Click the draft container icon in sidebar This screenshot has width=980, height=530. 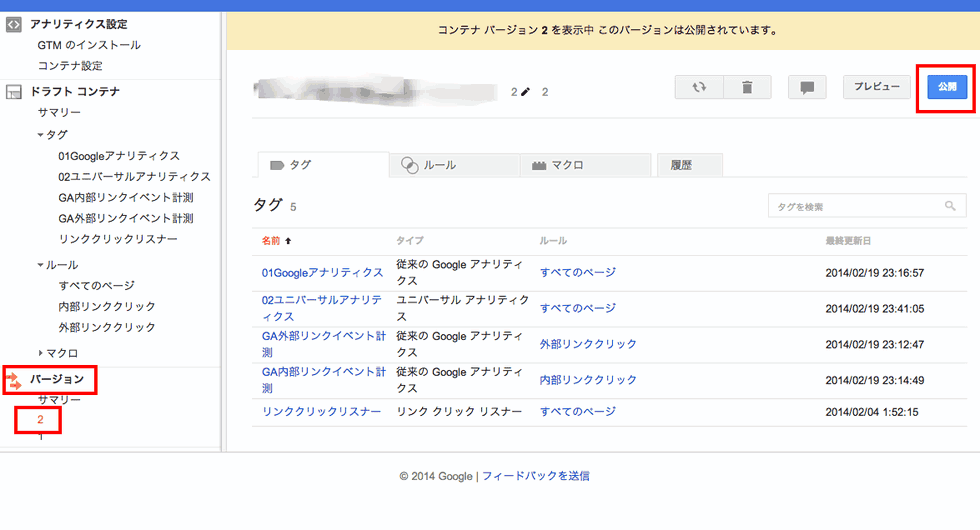tap(14, 92)
